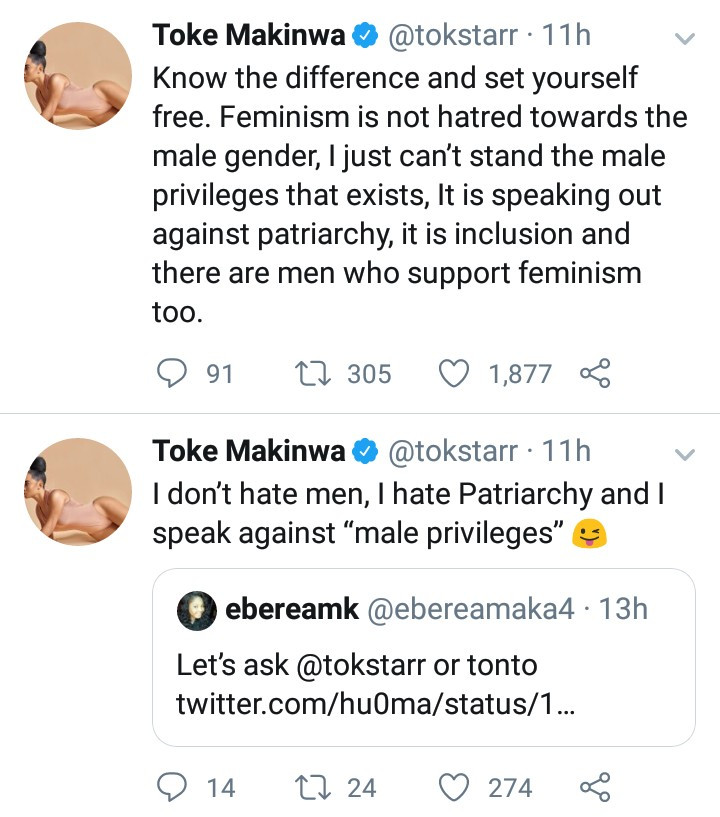
Task: Expand the second tweet's chevron options
Action: (x=685, y=455)
